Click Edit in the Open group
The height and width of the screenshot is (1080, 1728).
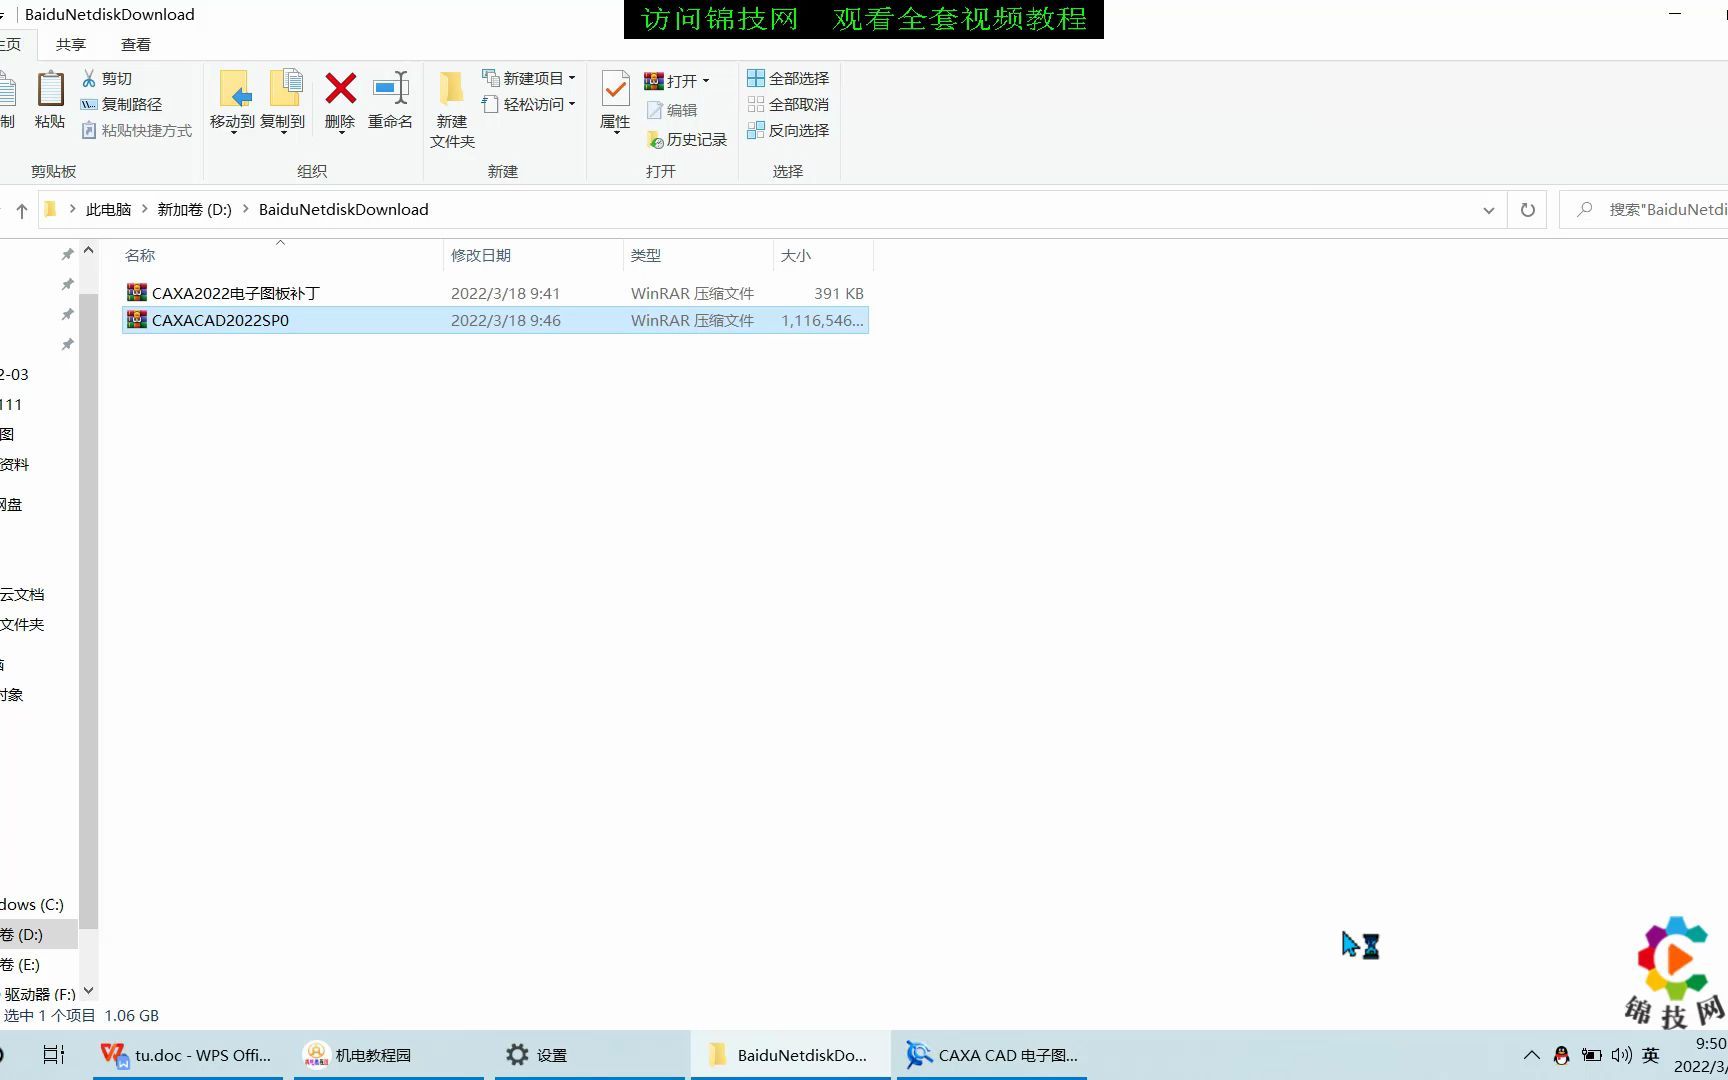coord(672,110)
